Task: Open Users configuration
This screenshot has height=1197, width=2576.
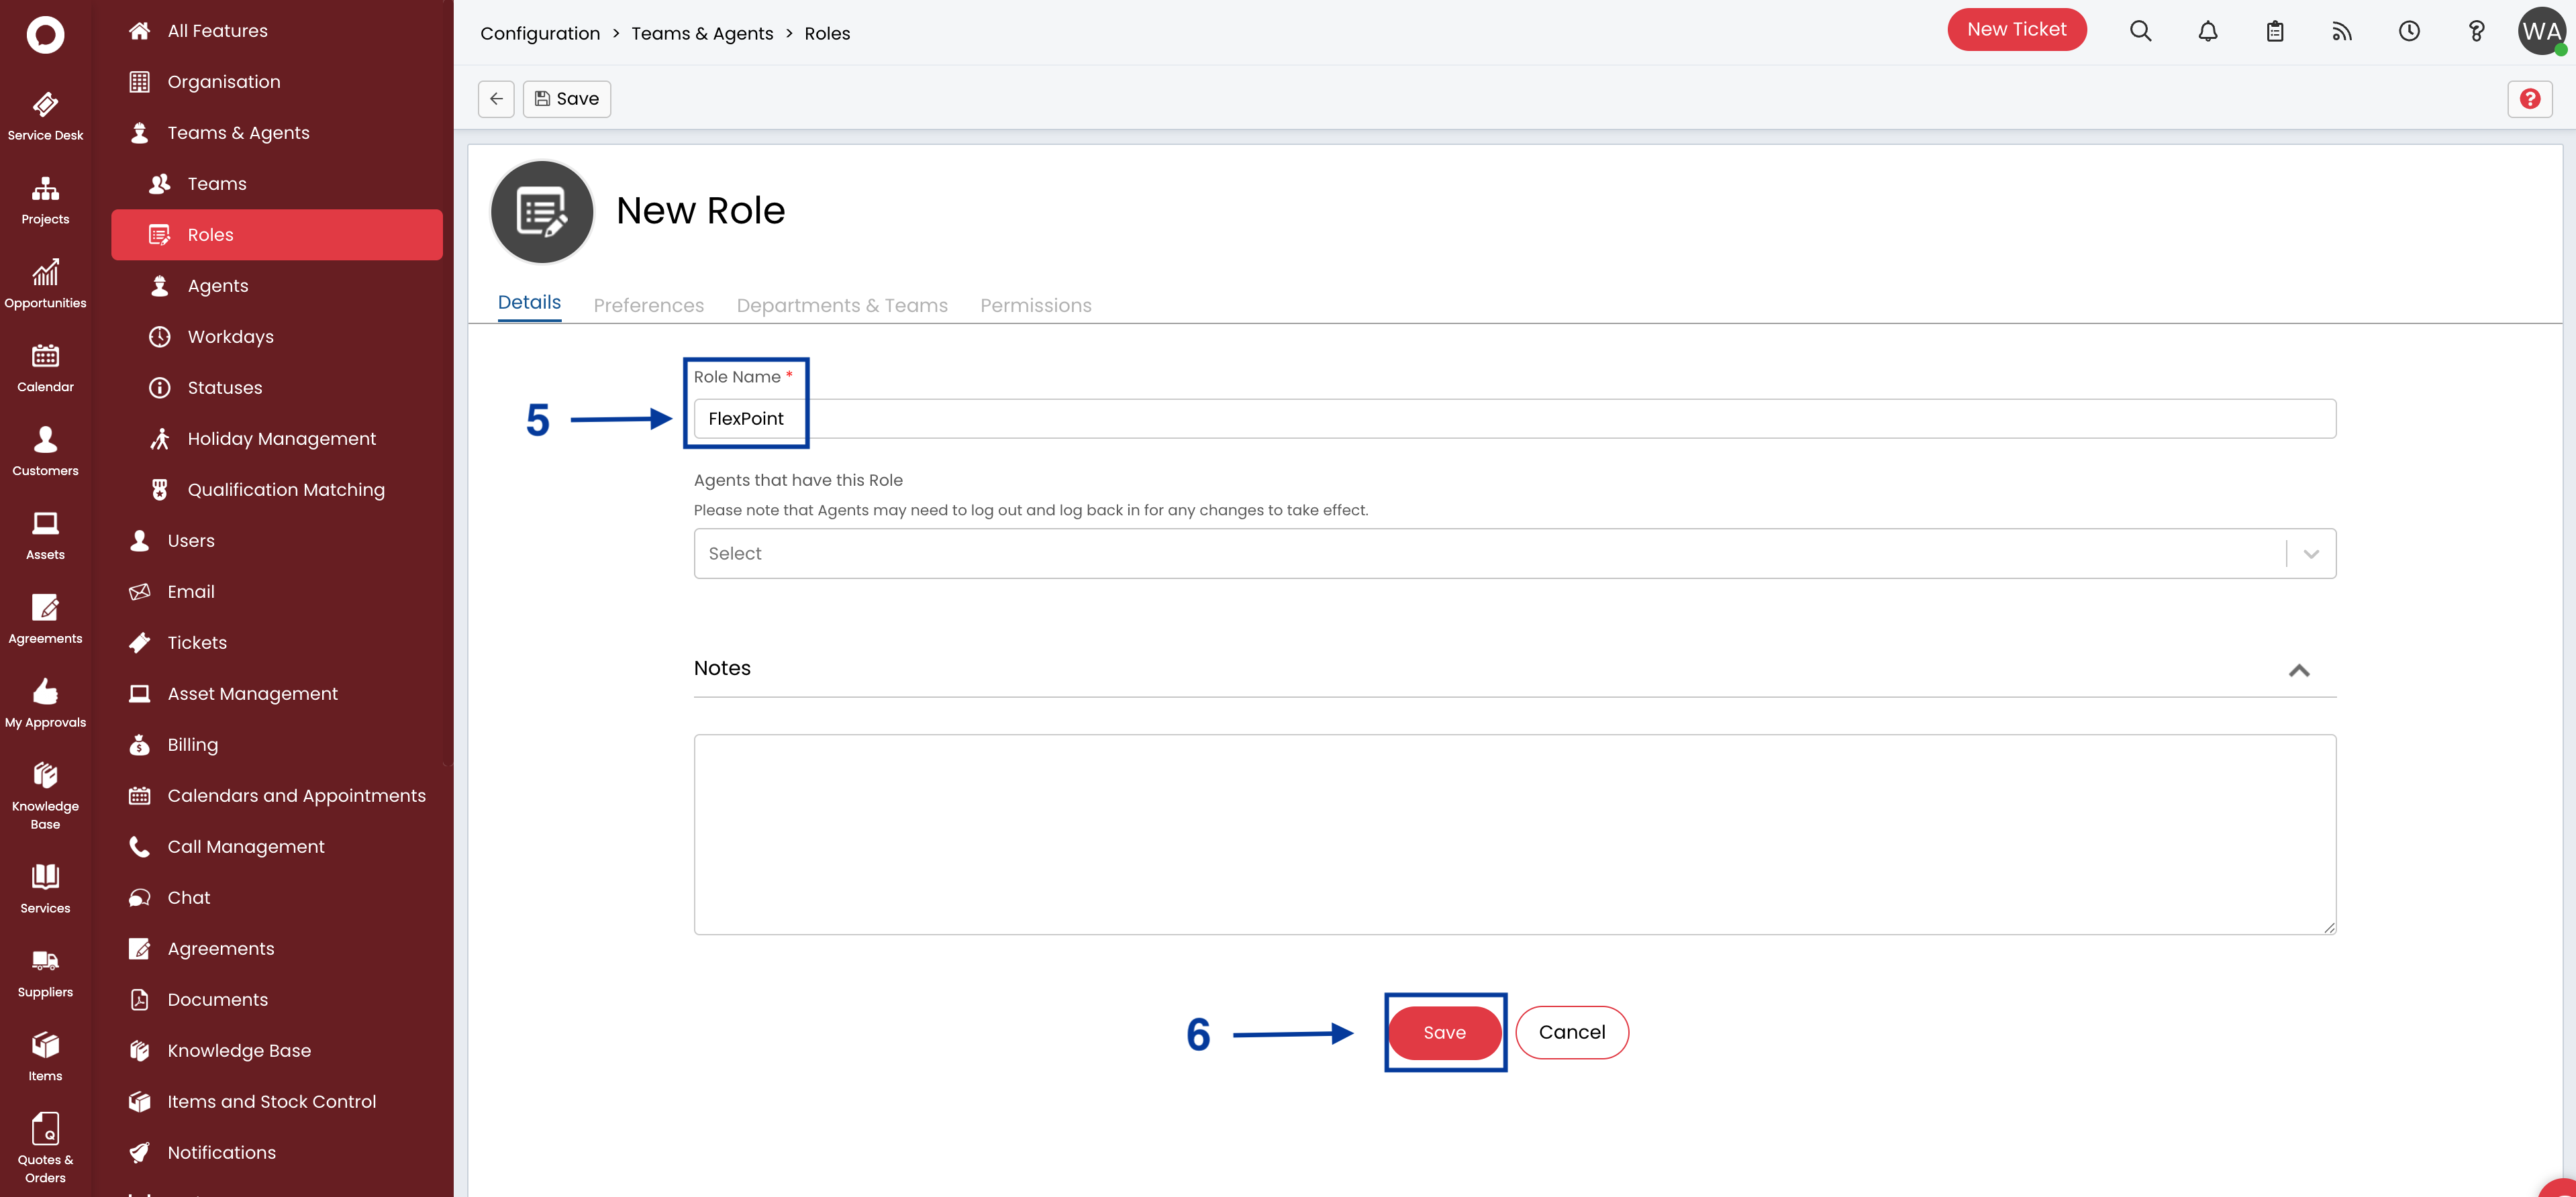Action: click(276, 541)
